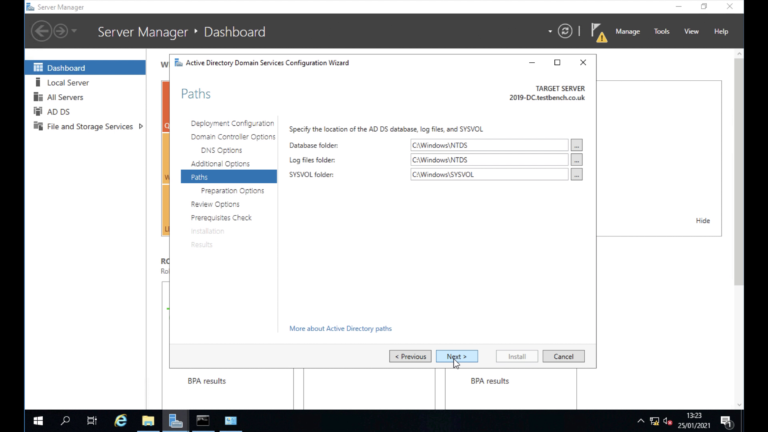The image size is (768, 432).
Task: Close the AD DS Configuration Wizard window
Action: point(583,62)
